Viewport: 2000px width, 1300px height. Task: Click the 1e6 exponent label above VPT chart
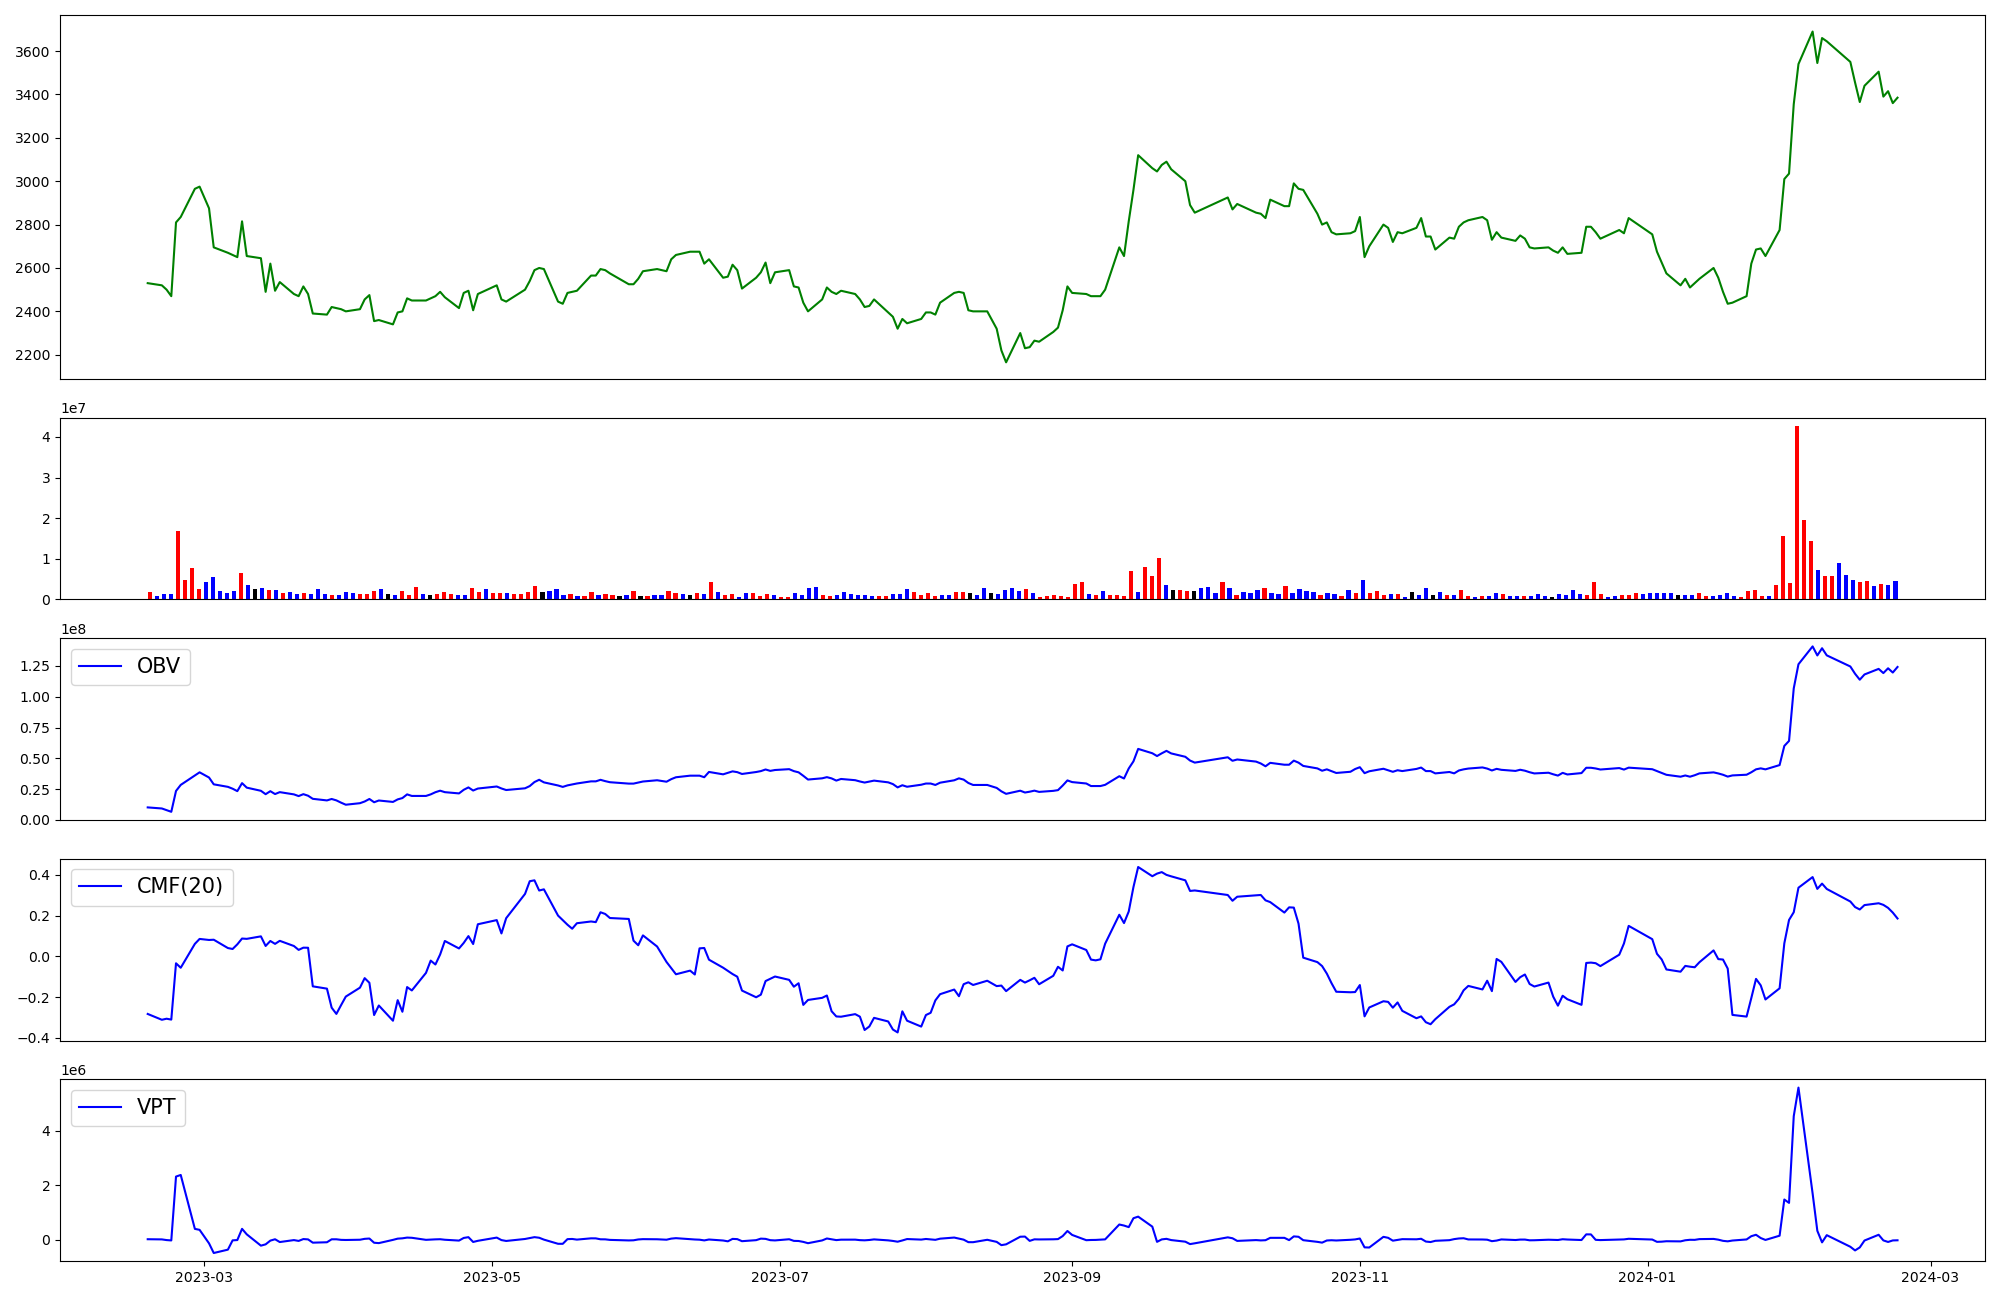73,1070
